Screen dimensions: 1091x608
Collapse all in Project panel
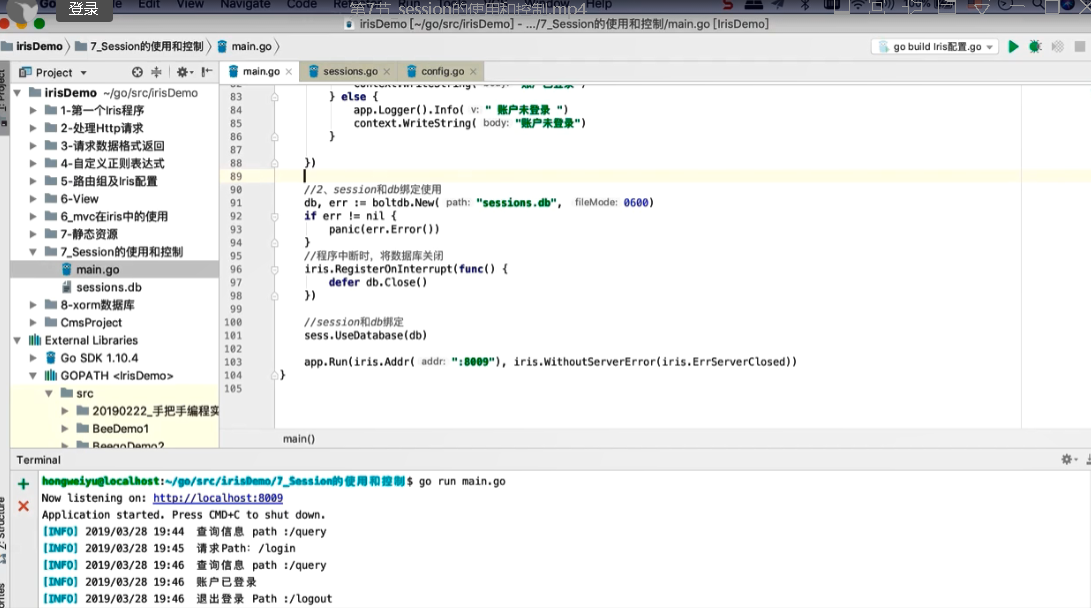(x=157, y=72)
